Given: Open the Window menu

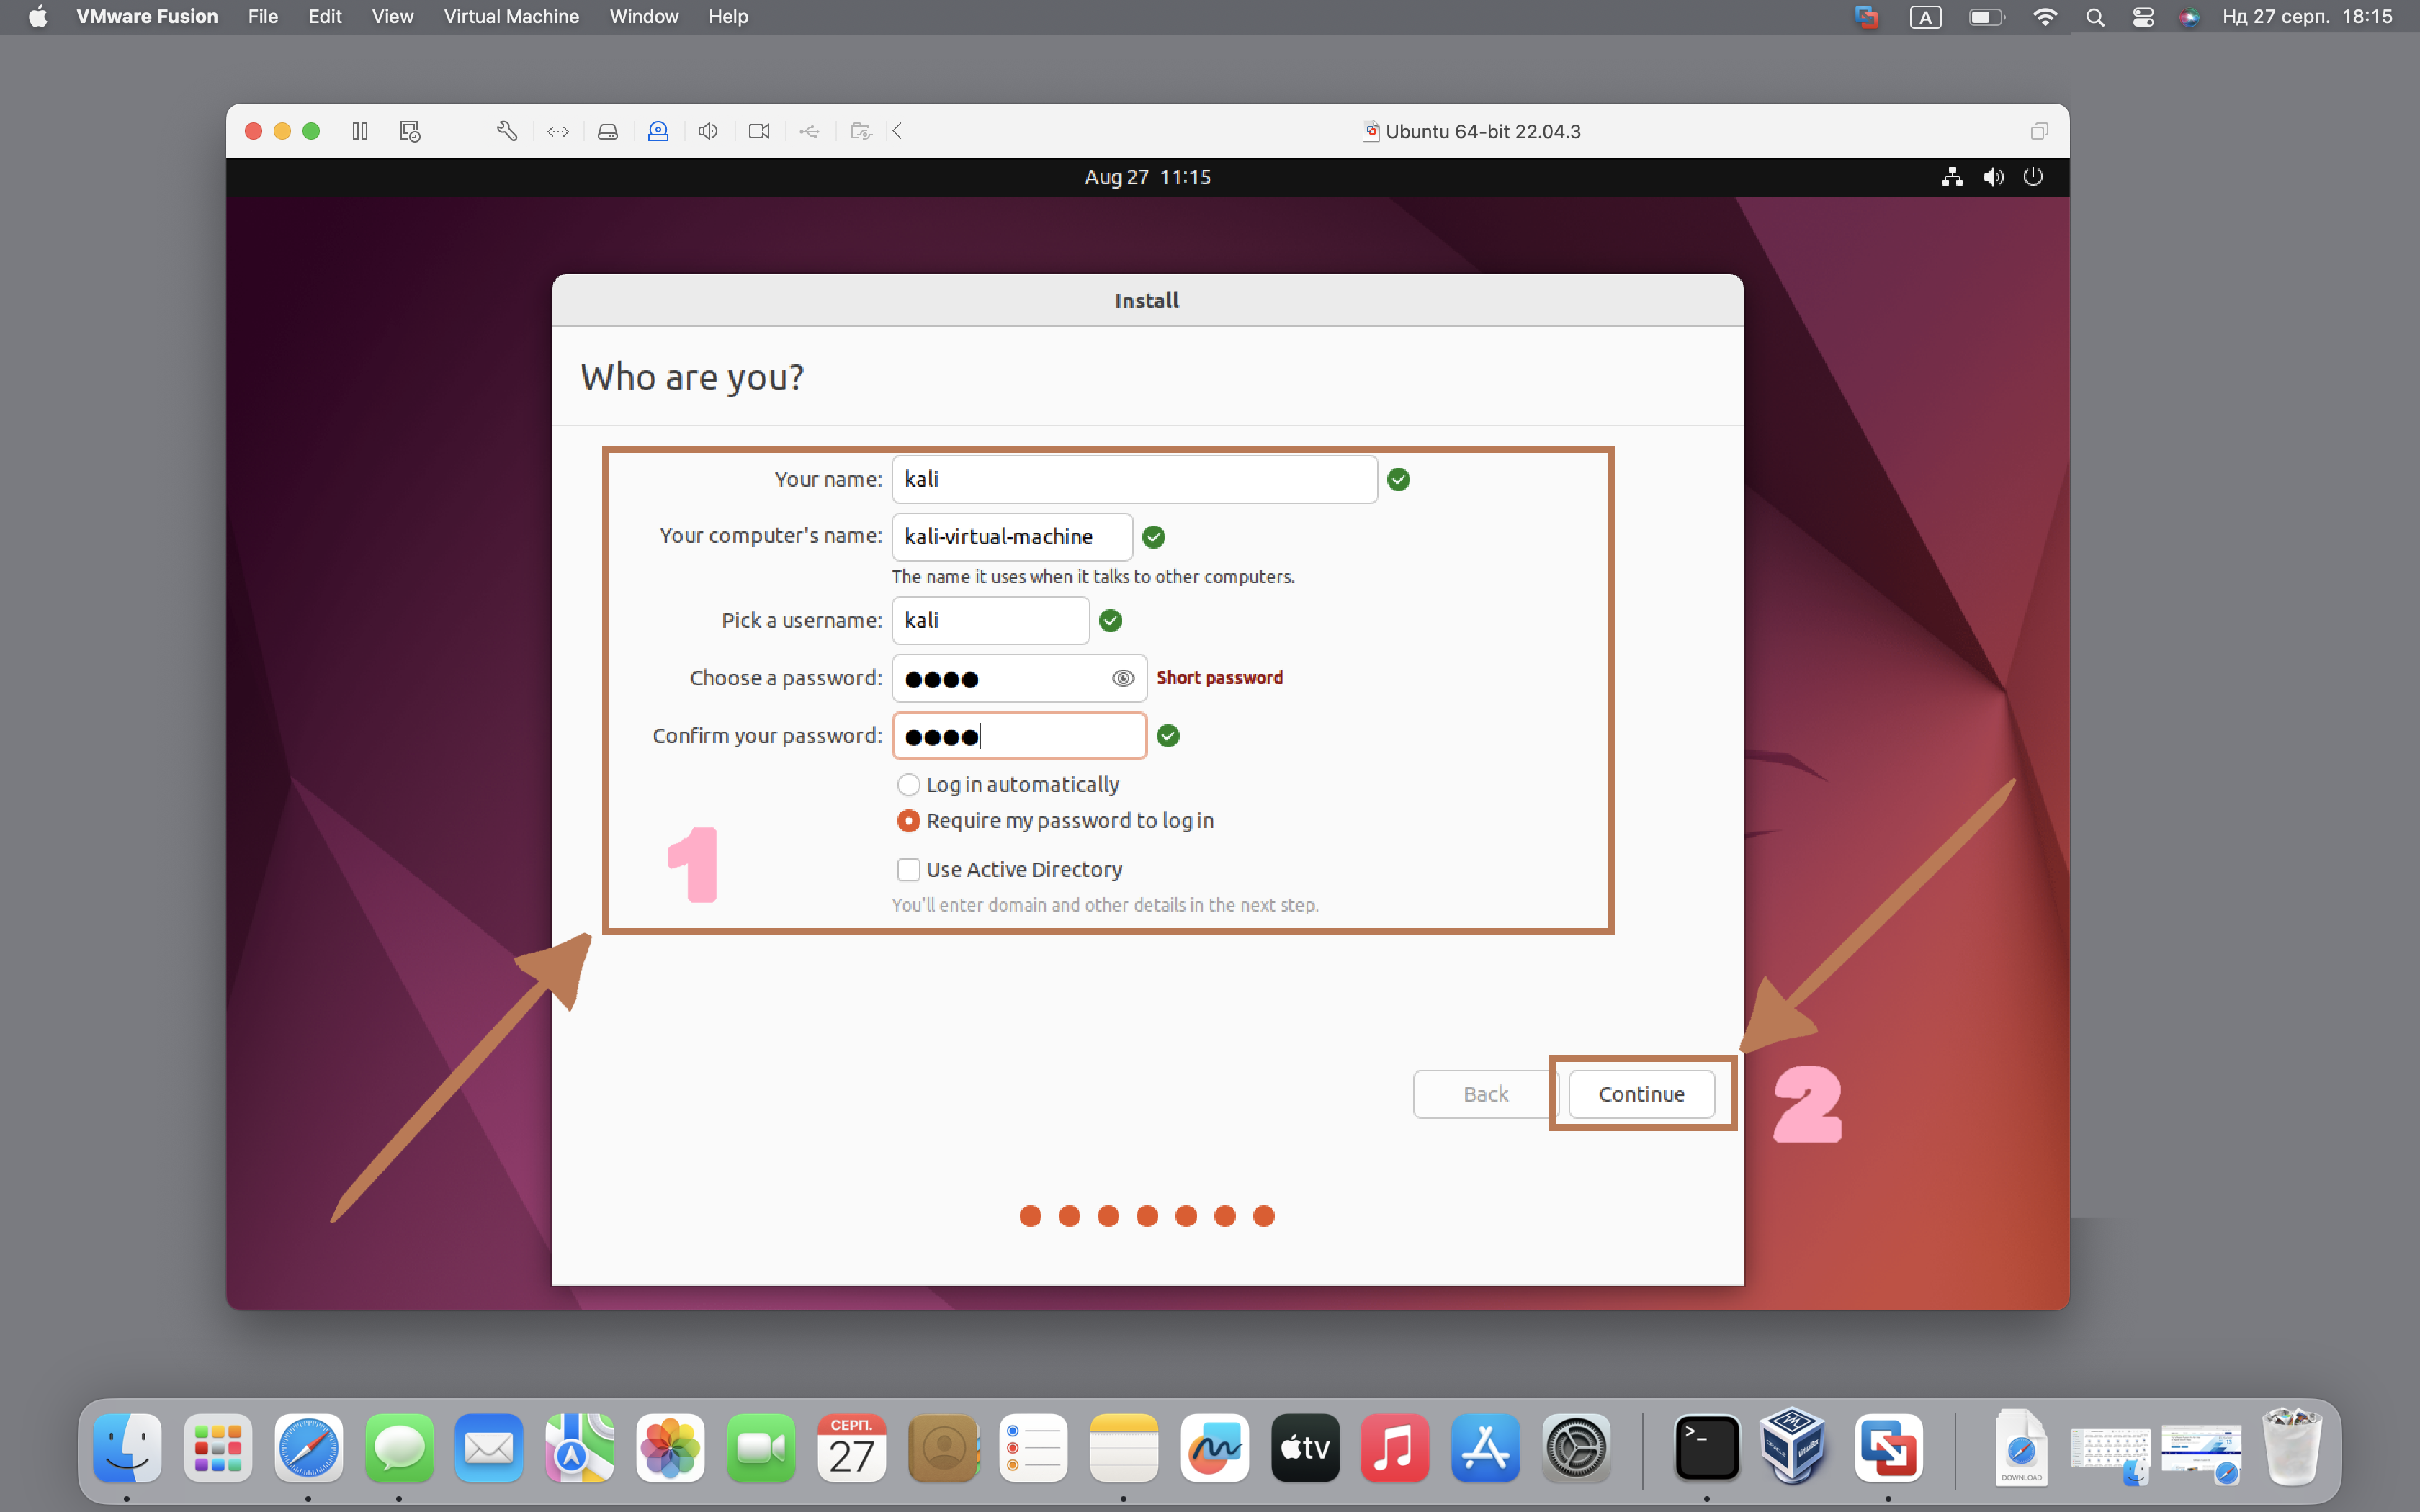Looking at the screenshot, I should pos(644,17).
